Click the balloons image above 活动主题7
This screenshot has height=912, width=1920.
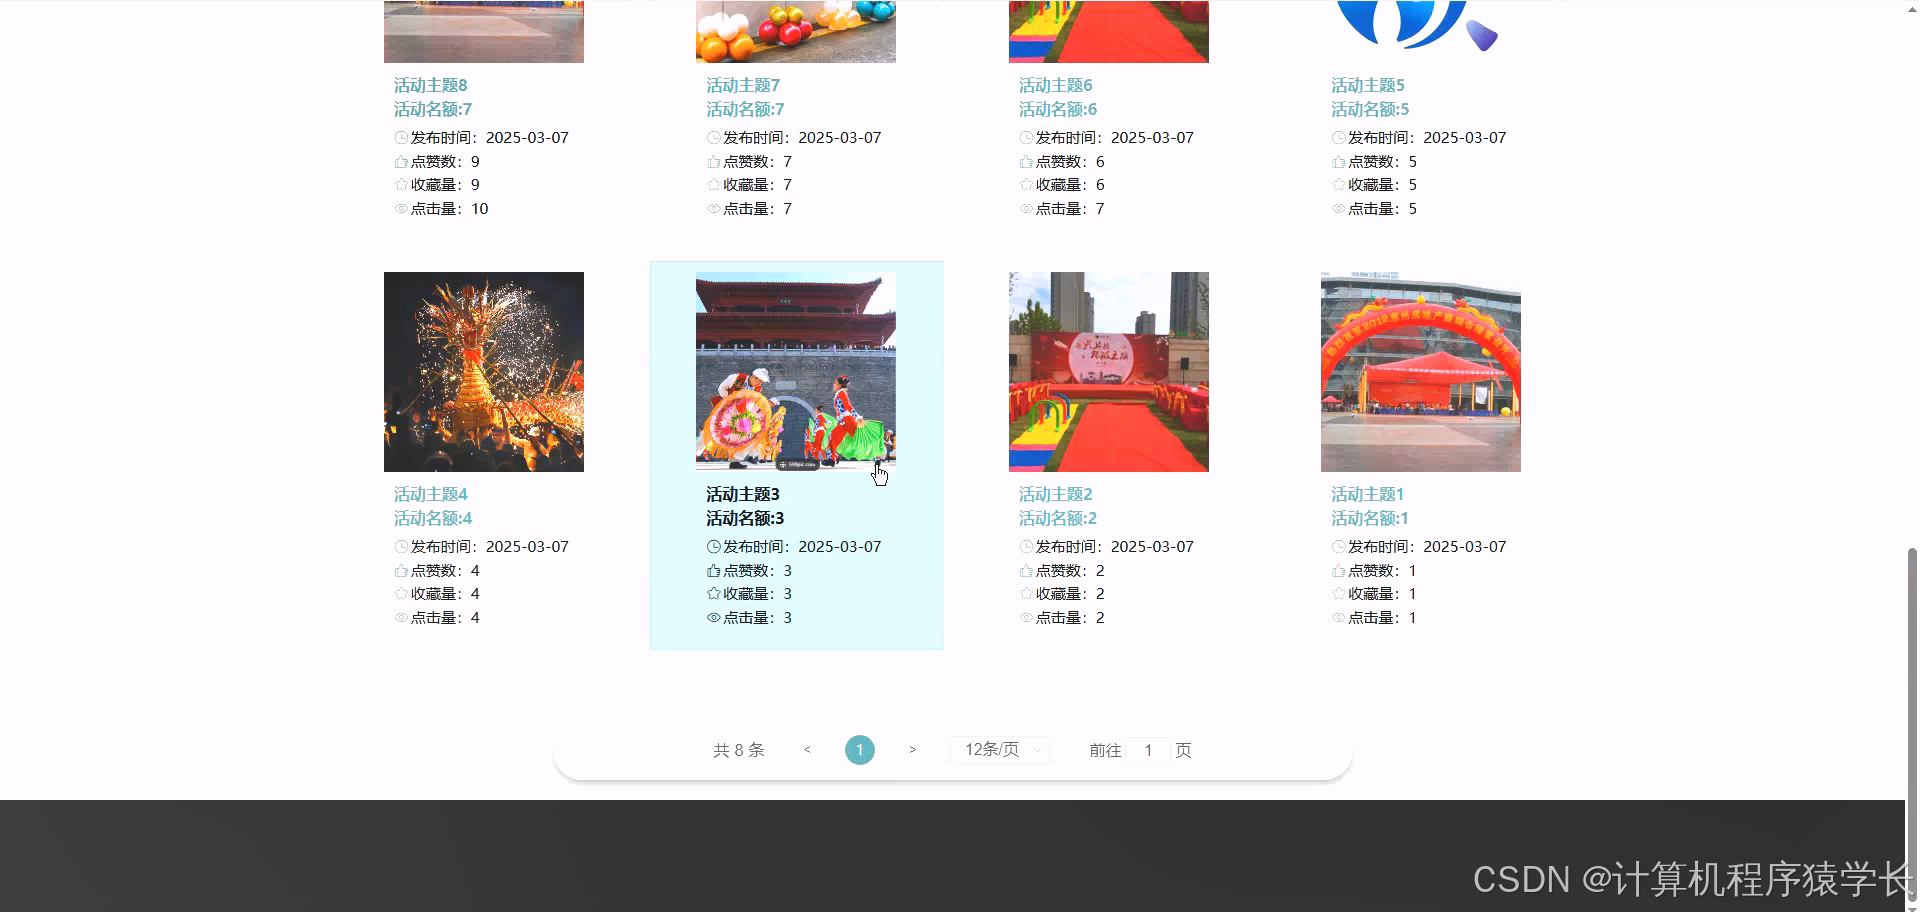(x=796, y=31)
